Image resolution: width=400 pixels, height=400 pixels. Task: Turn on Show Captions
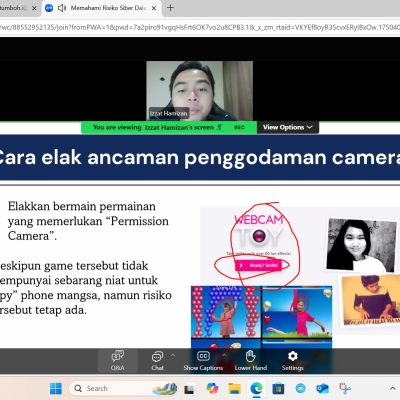coord(203,361)
